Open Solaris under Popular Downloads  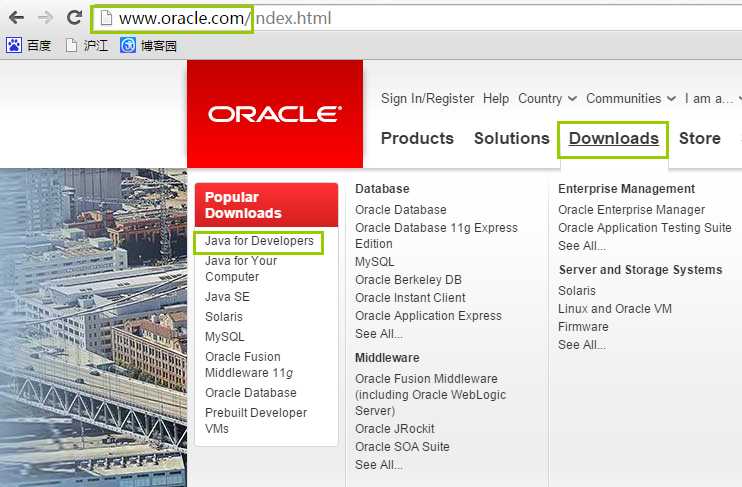coord(223,317)
